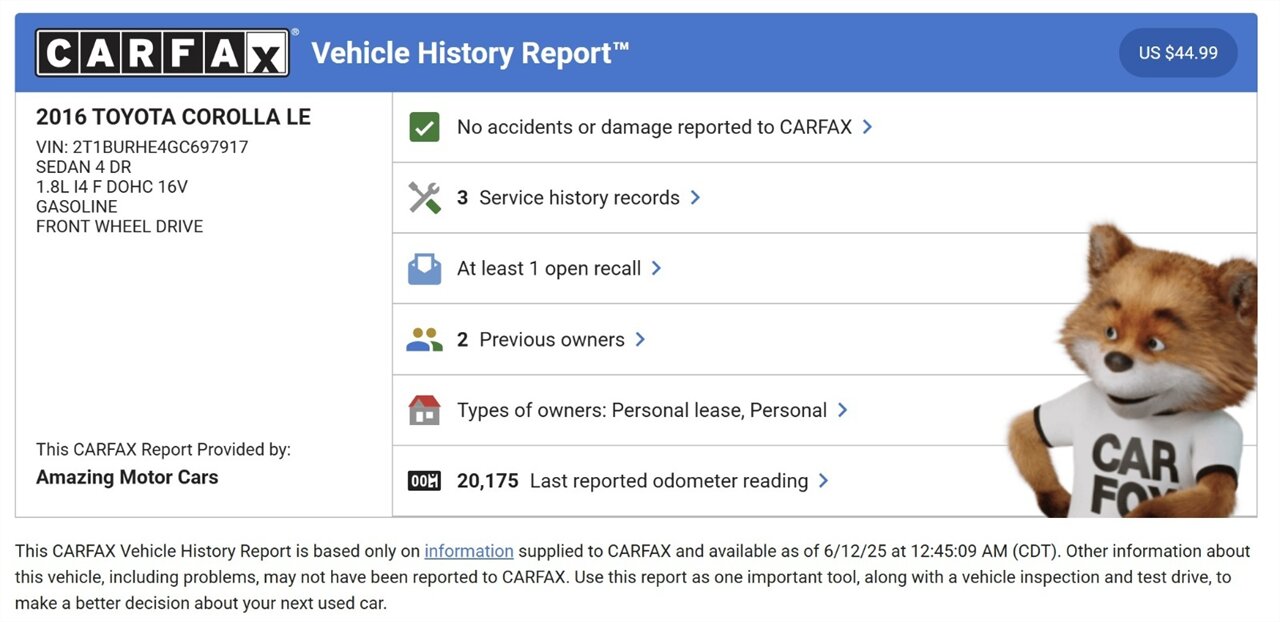The image size is (1280, 622).
Task: Click the wrench and screwdriver service icon
Action: pos(425,198)
